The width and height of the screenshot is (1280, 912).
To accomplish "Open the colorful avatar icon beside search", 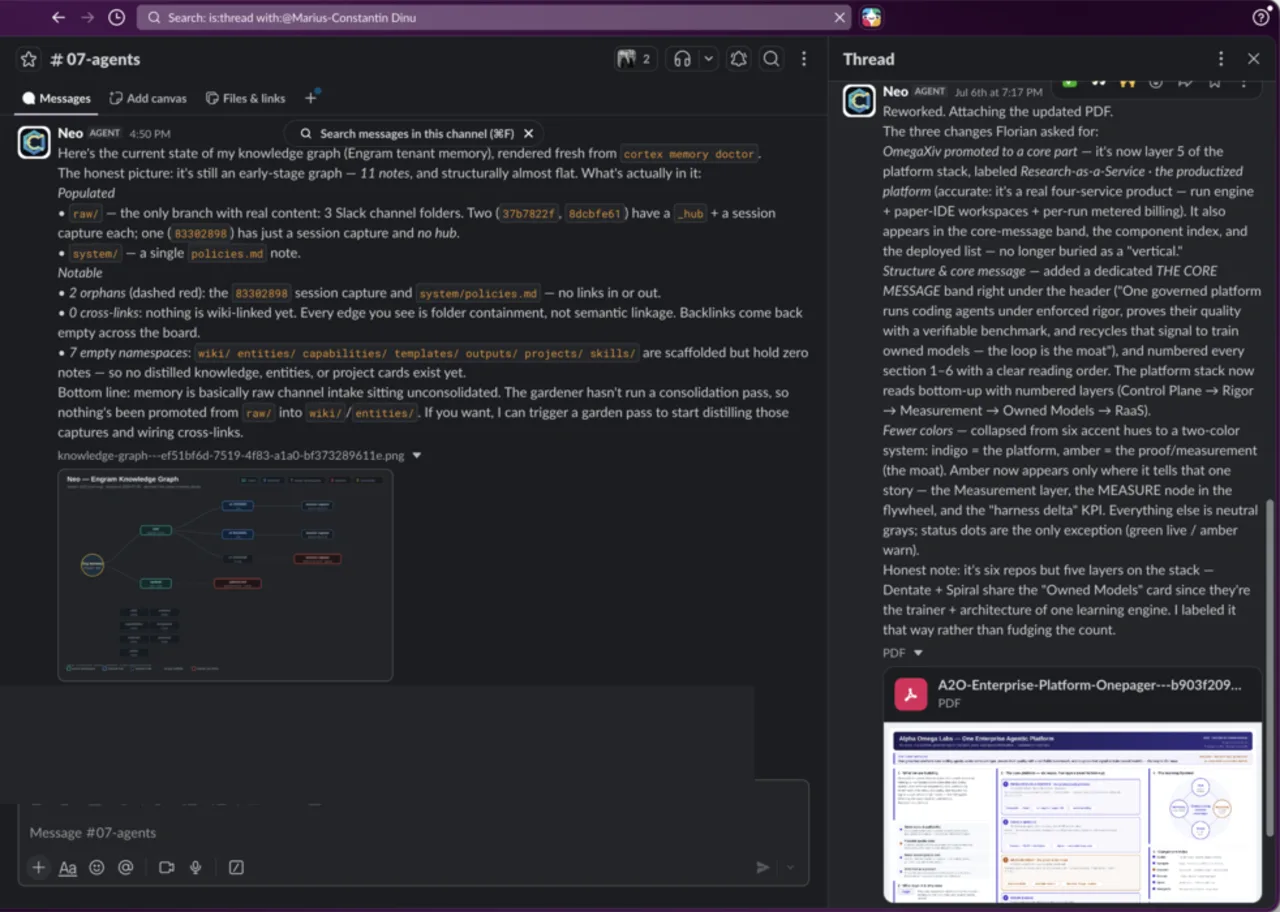I will pos(872,17).
